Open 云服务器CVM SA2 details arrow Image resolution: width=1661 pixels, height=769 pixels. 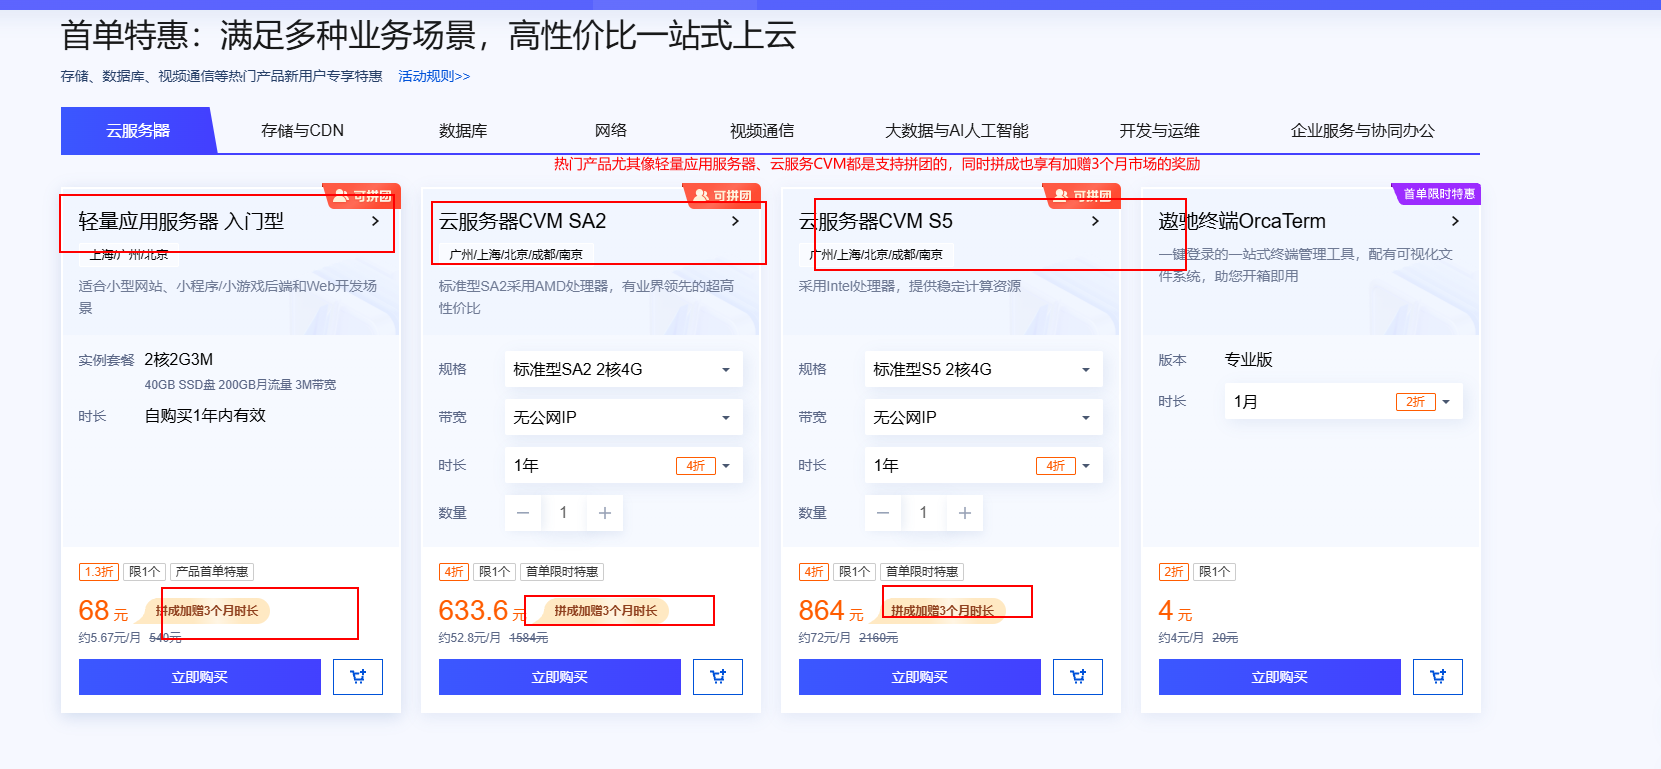tap(735, 221)
